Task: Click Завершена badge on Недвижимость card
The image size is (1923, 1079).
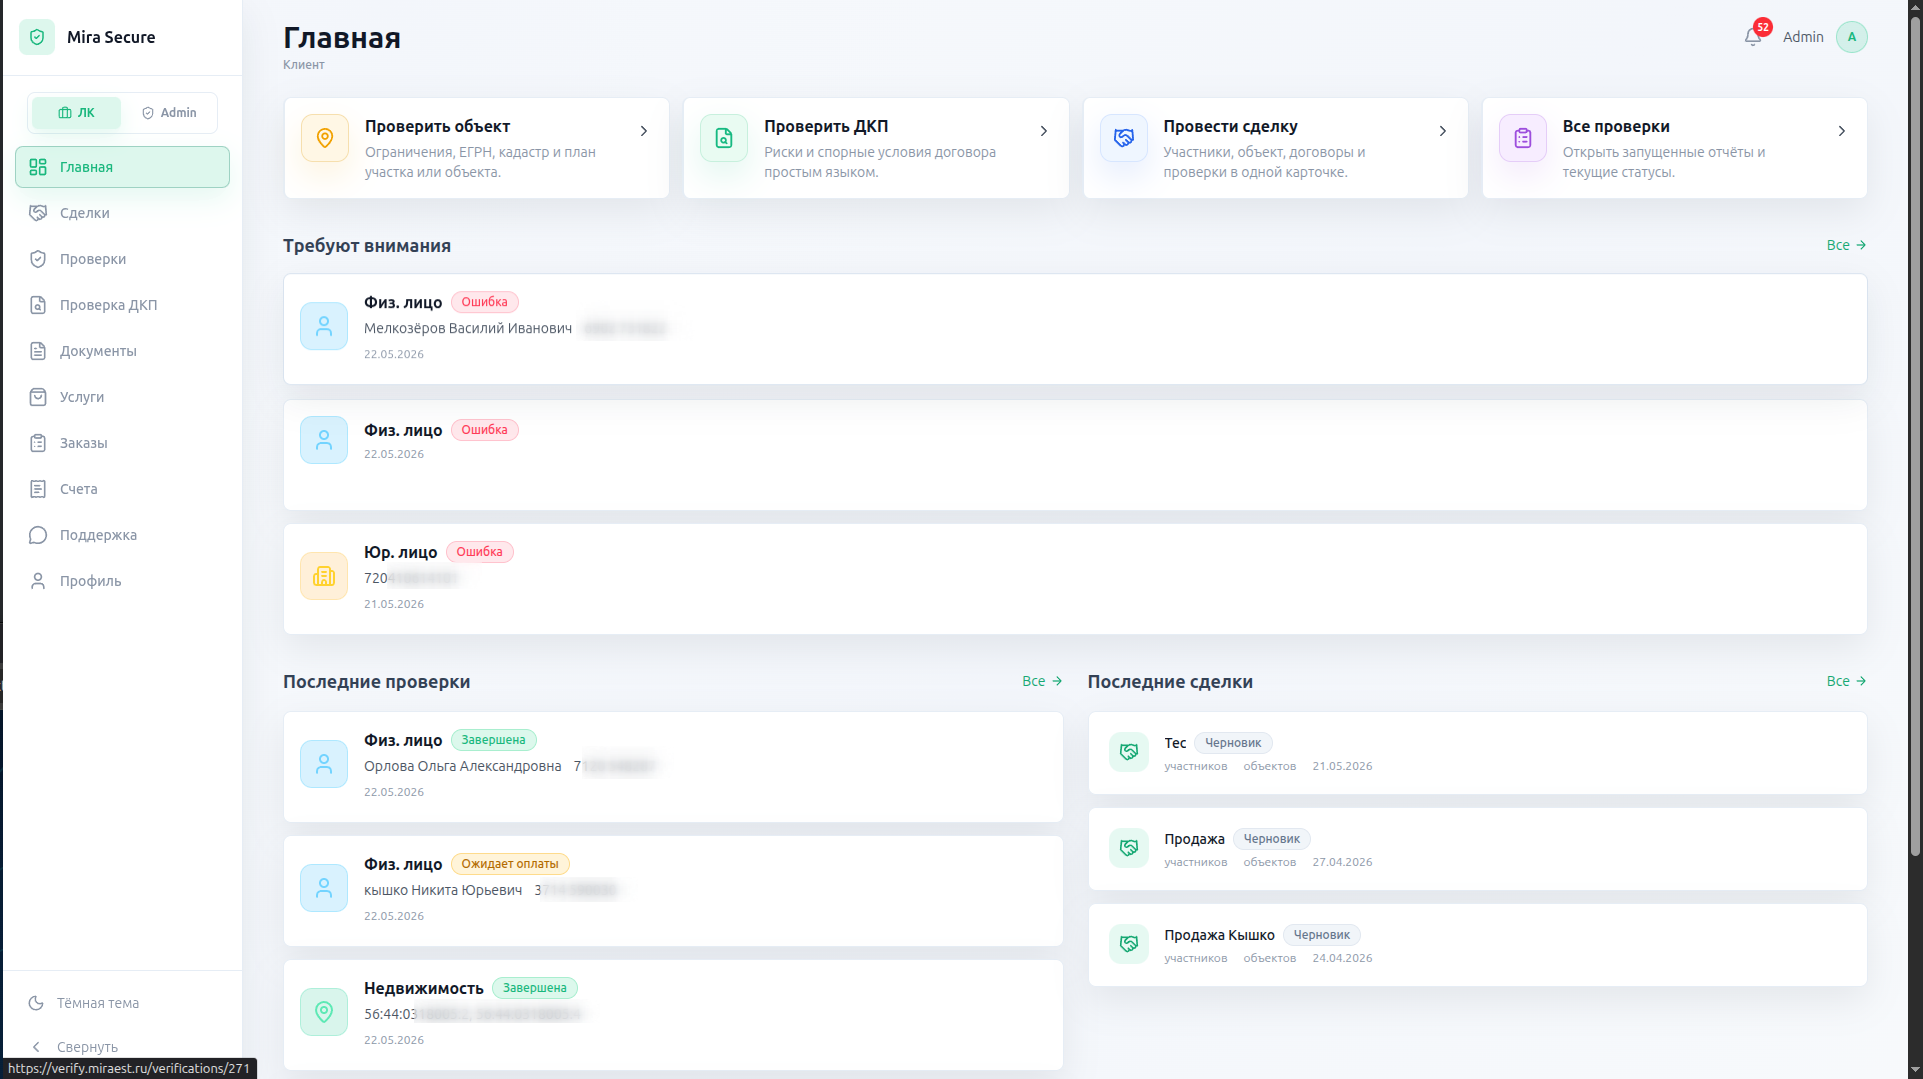Action: 534,988
